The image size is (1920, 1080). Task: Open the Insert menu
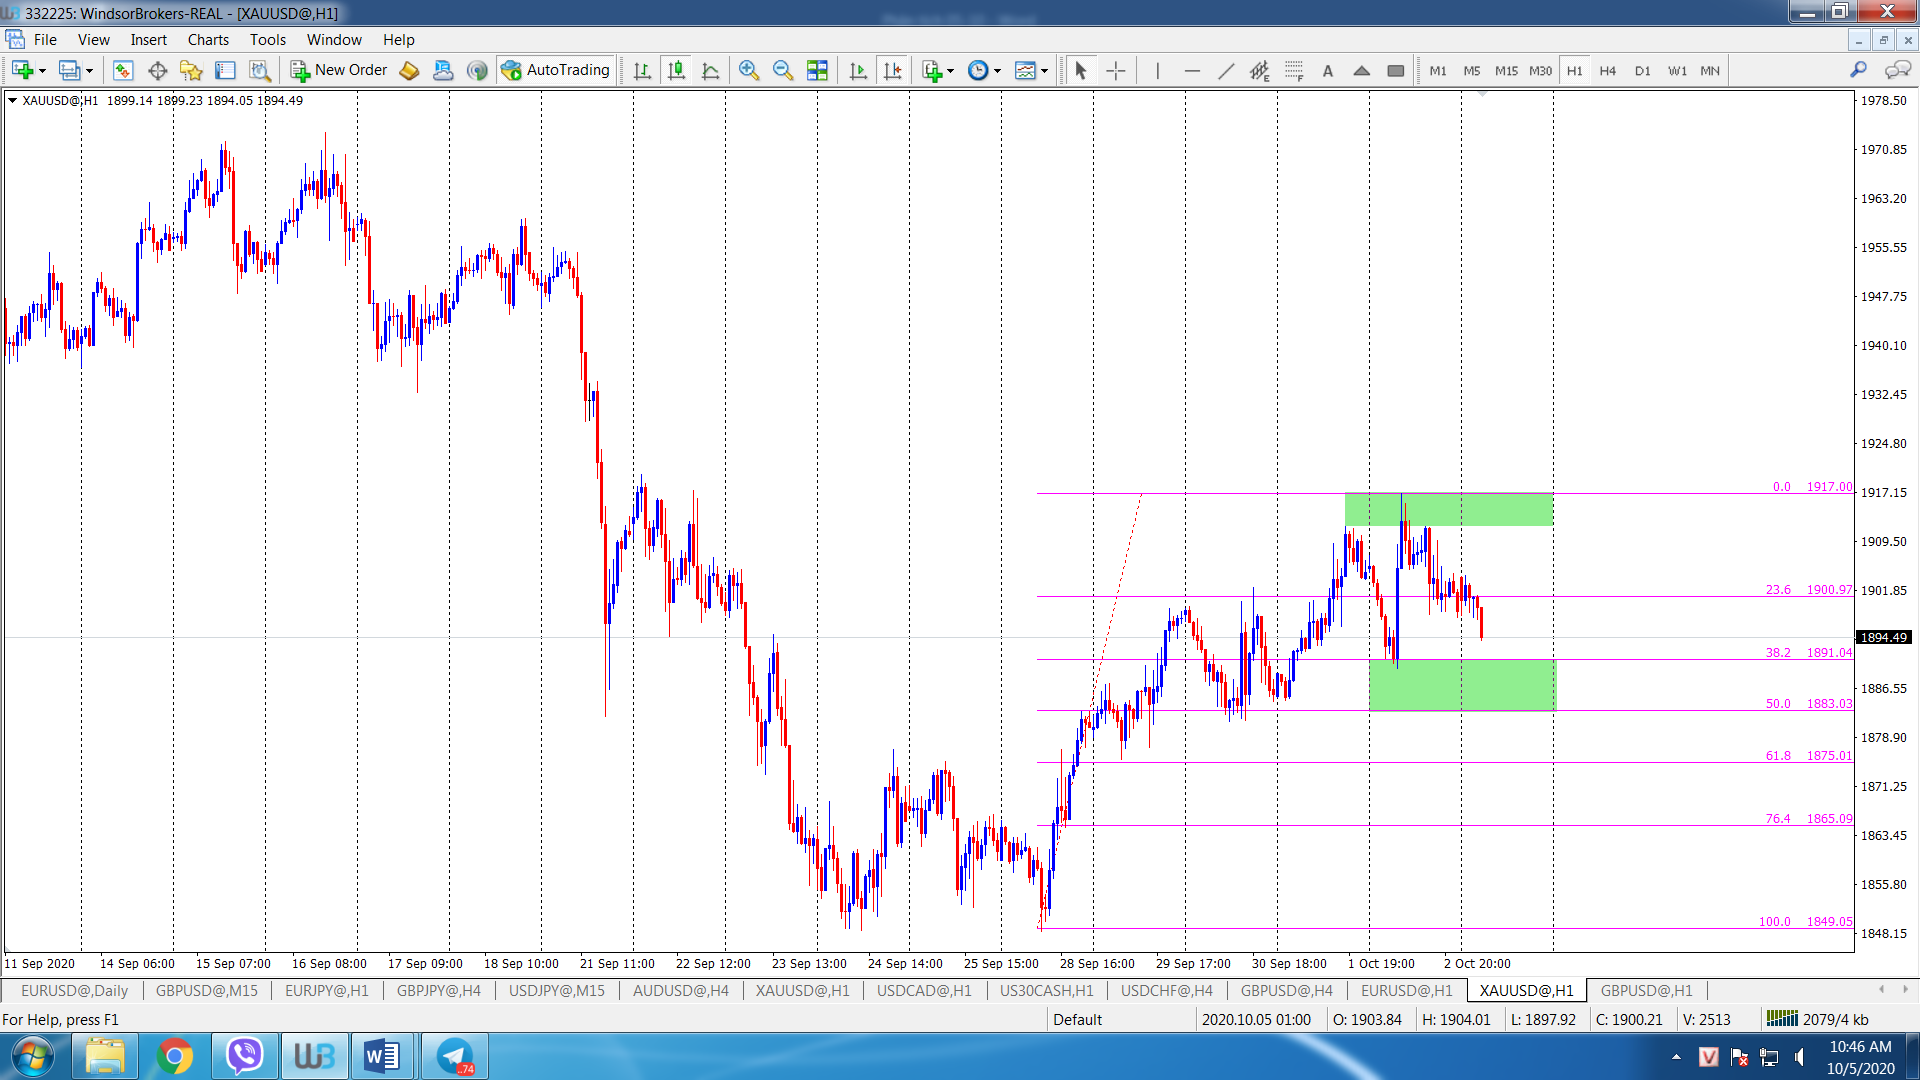click(148, 40)
